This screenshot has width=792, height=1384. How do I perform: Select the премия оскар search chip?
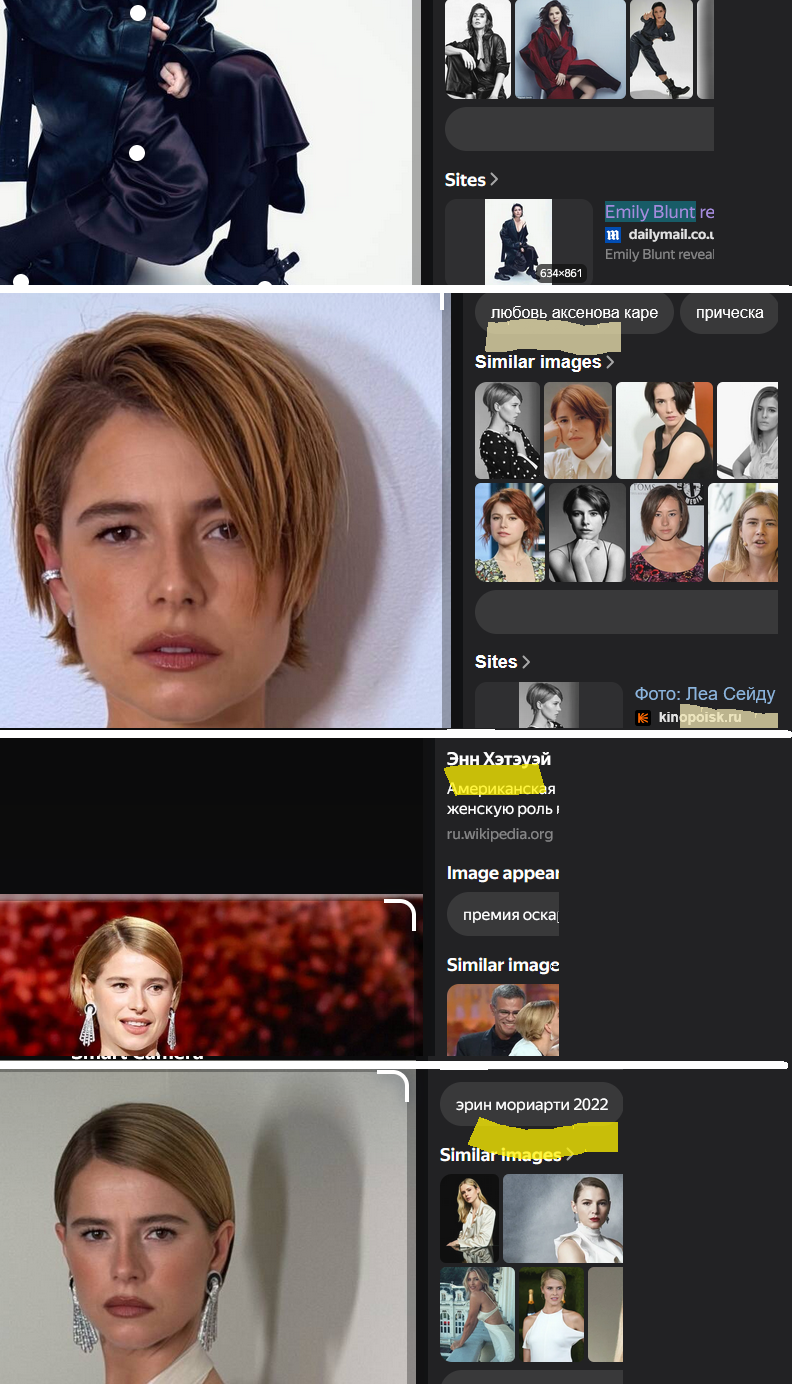pyautogui.click(x=508, y=915)
